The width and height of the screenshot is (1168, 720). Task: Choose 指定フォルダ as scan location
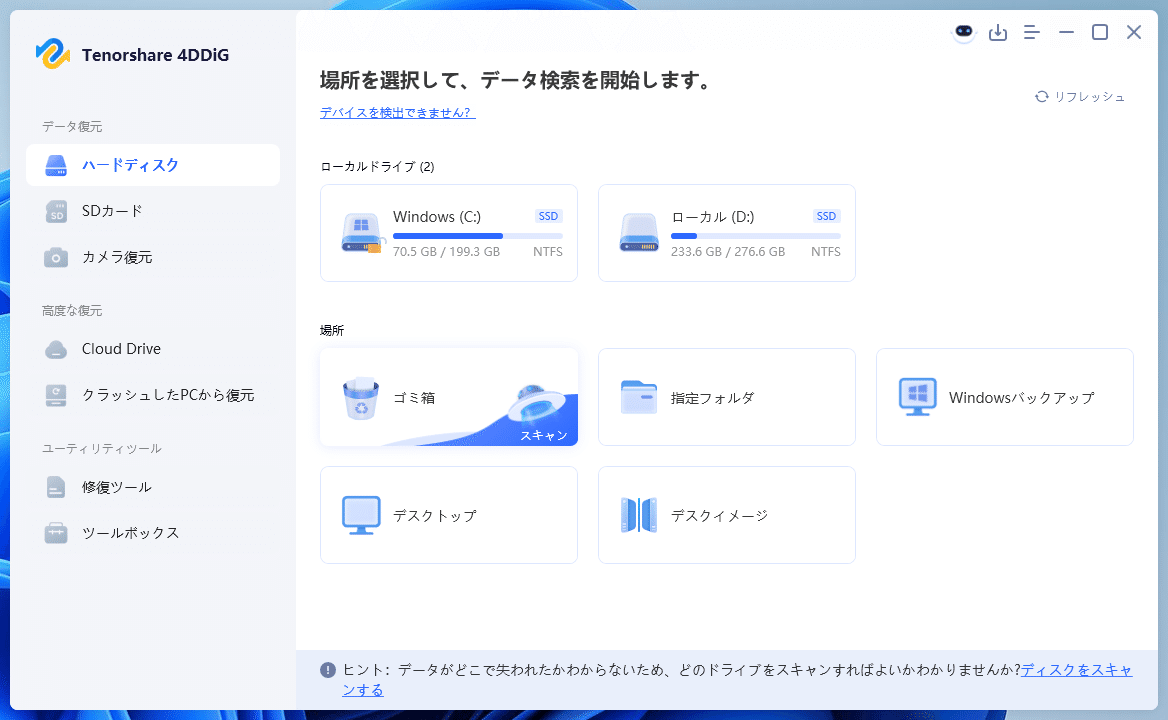(726, 396)
